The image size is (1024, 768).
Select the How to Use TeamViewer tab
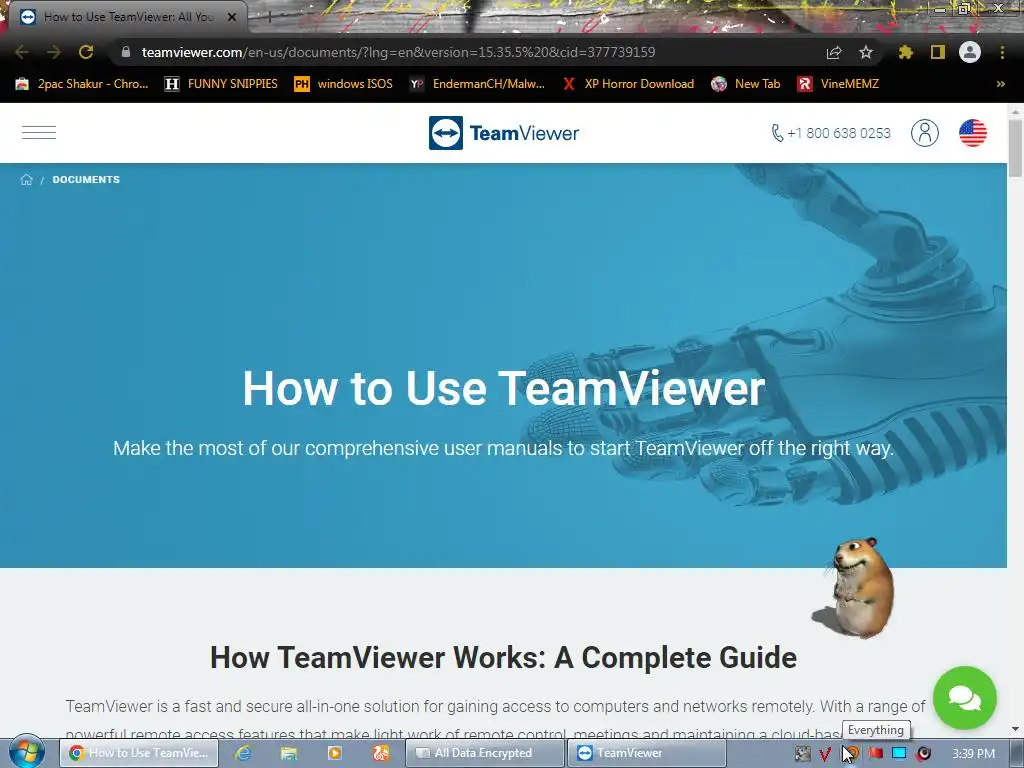[x=129, y=17]
